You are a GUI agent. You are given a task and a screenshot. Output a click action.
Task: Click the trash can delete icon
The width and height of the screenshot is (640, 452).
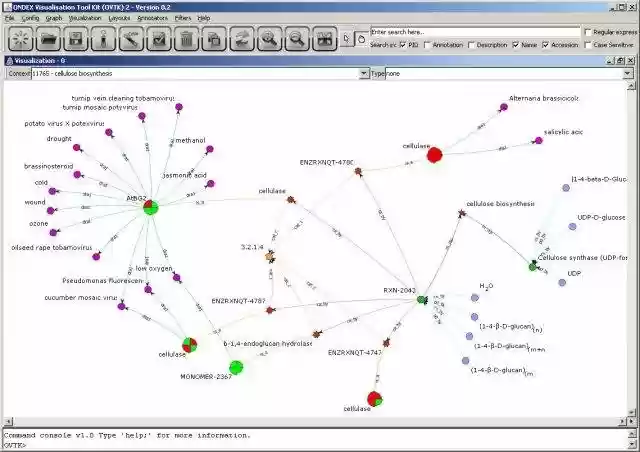[186, 39]
